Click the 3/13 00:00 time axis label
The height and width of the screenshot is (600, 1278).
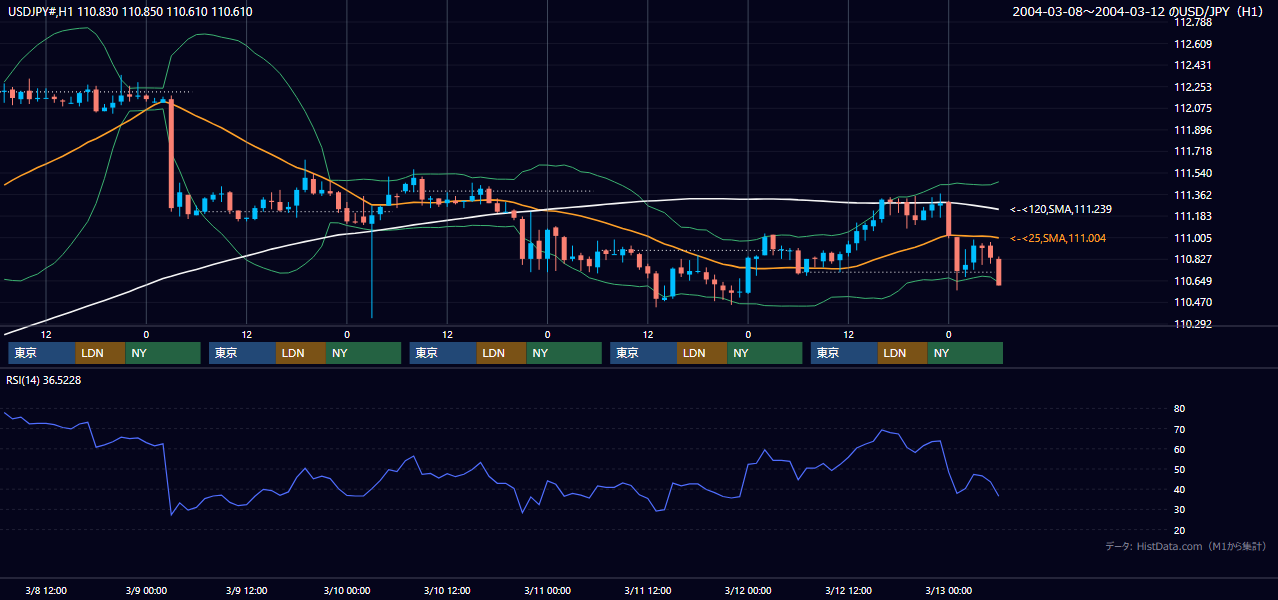(x=948, y=590)
